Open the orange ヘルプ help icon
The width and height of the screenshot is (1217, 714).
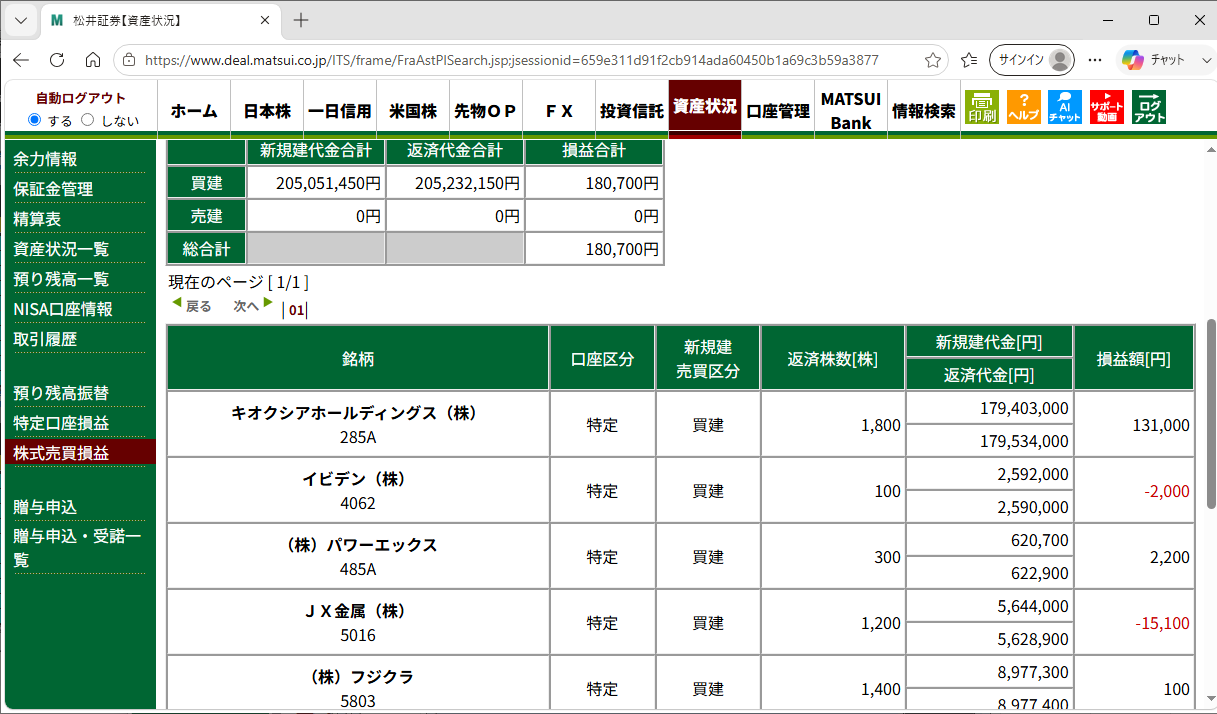tap(1024, 107)
